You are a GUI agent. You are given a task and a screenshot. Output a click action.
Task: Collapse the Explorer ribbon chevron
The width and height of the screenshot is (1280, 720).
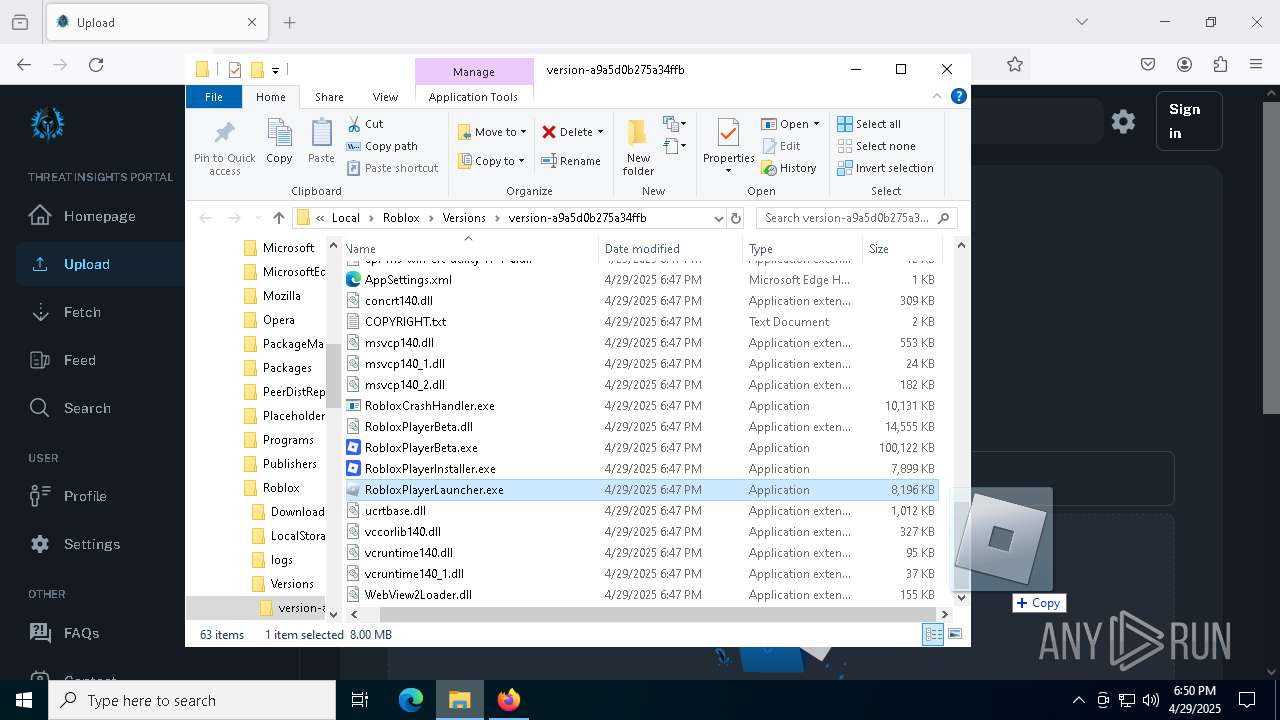tap(937, 97)
